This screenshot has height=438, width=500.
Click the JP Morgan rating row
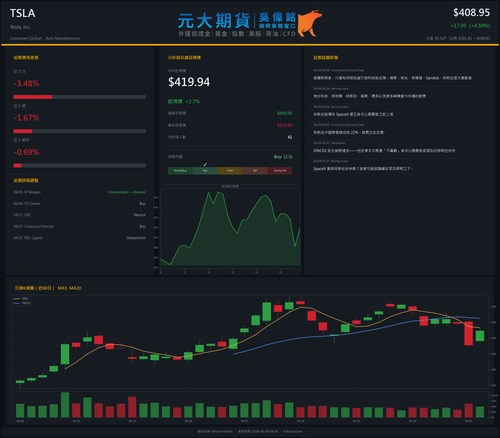pos(80,192)
